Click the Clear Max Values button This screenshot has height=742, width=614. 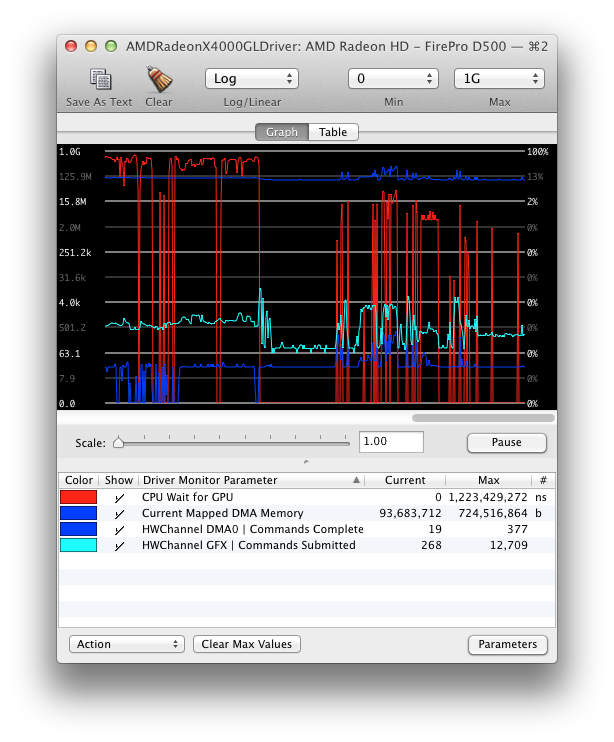tap(246, 644)
